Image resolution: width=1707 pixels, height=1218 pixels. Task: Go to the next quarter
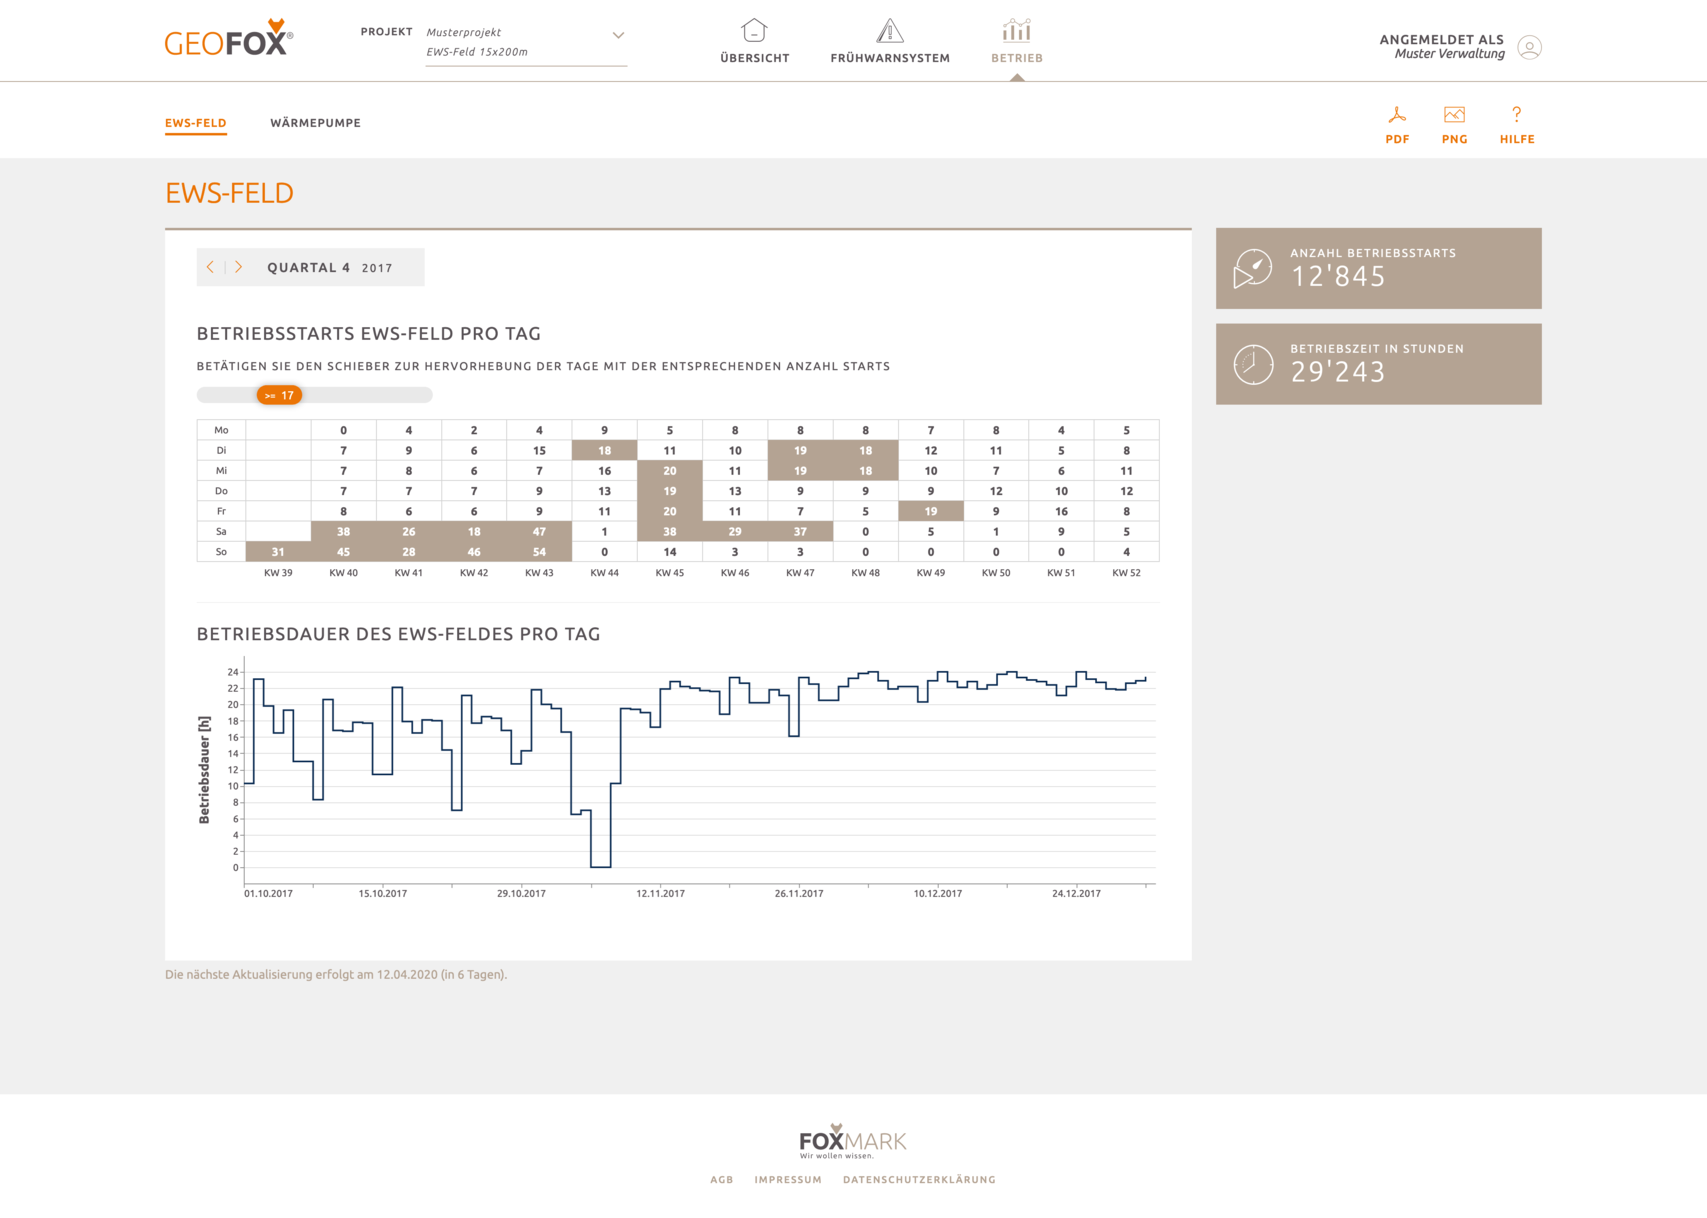click(x=239, y=267)
